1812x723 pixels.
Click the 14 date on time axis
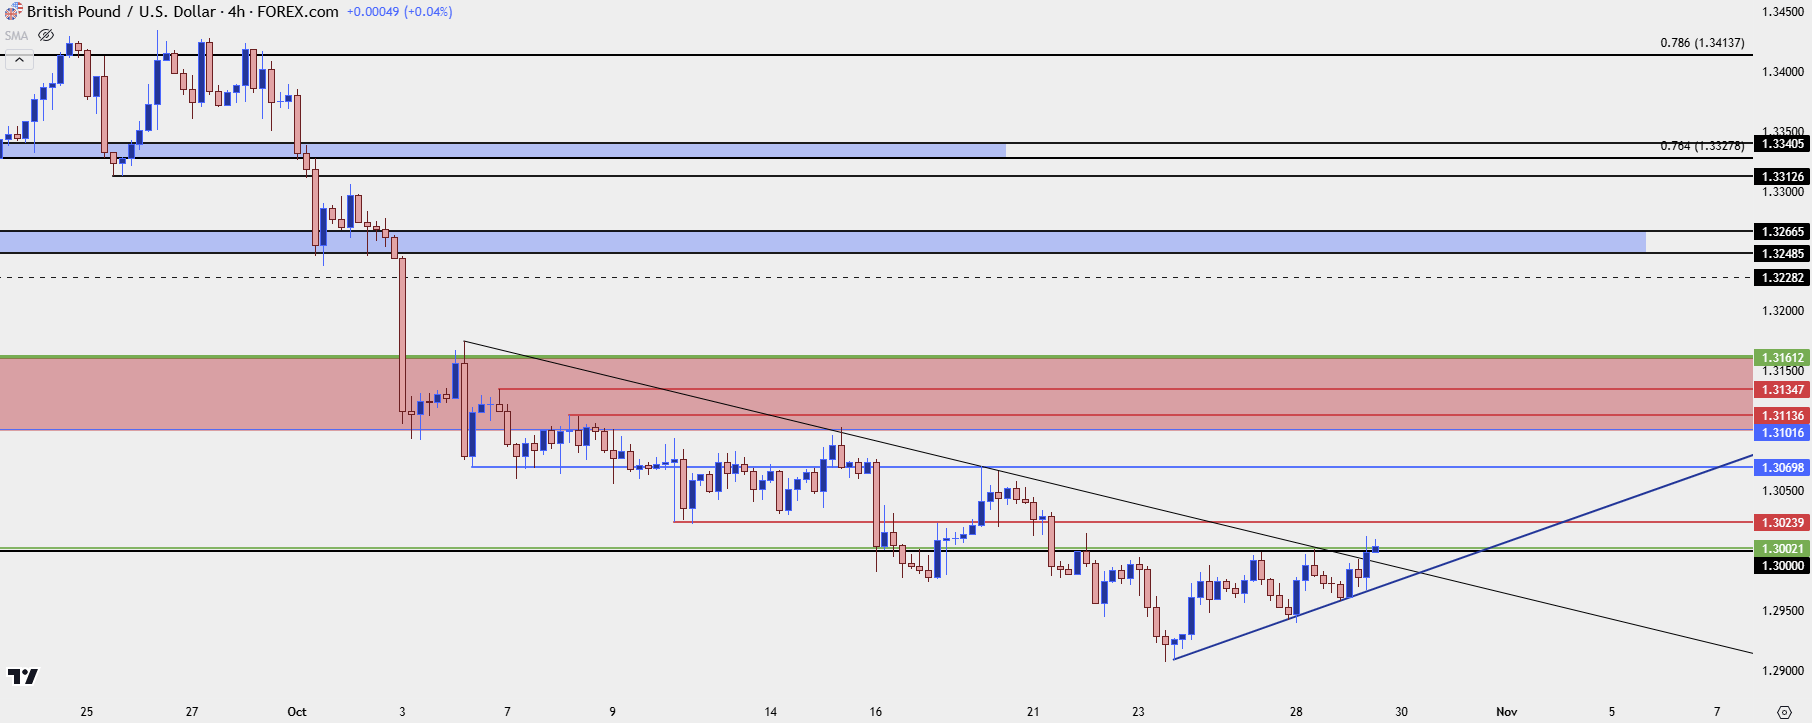[x=770, y=712]
